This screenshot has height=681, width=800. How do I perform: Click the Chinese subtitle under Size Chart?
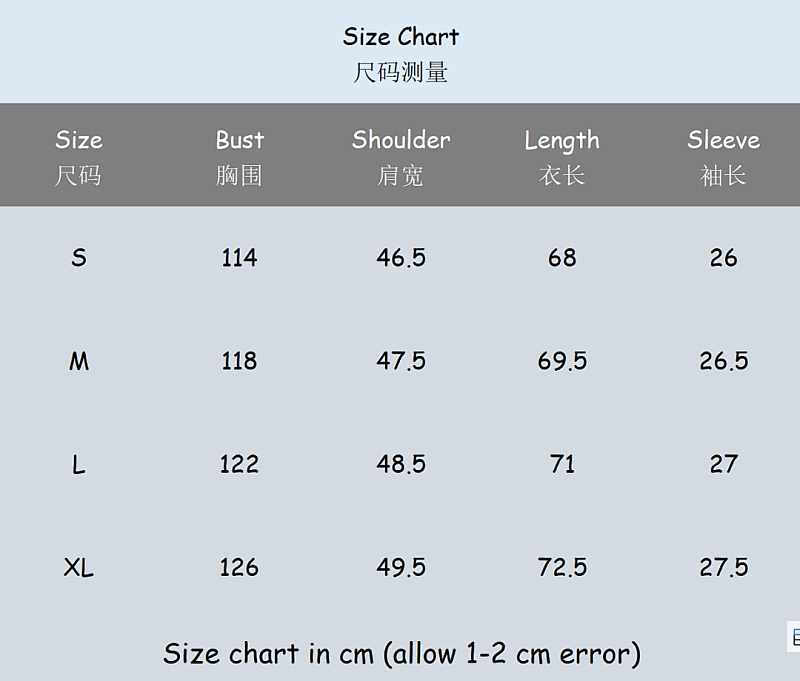pyautogui.click(x=401, y=72)
